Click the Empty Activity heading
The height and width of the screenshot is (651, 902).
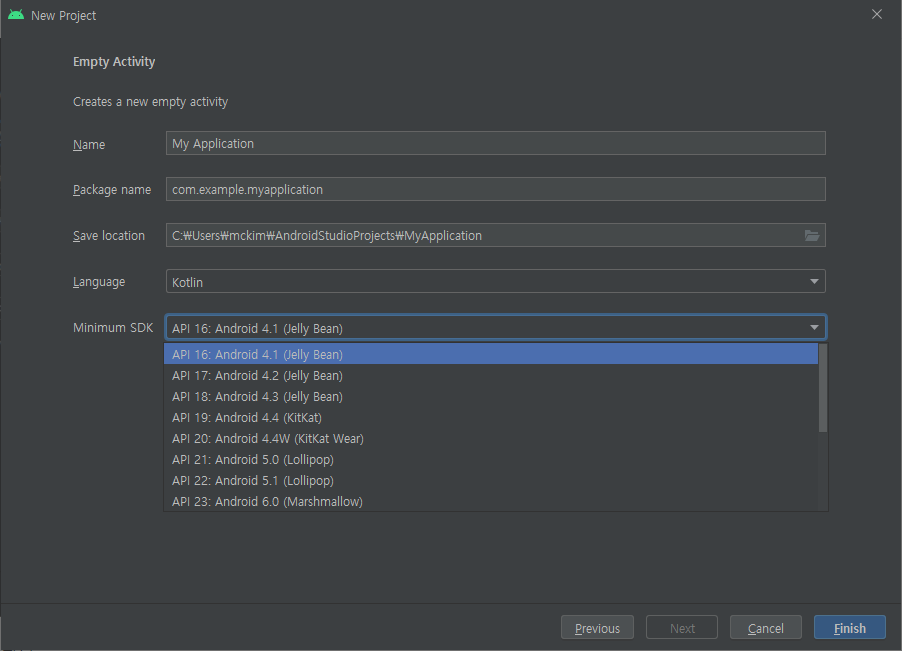click(x=114, y=62)
